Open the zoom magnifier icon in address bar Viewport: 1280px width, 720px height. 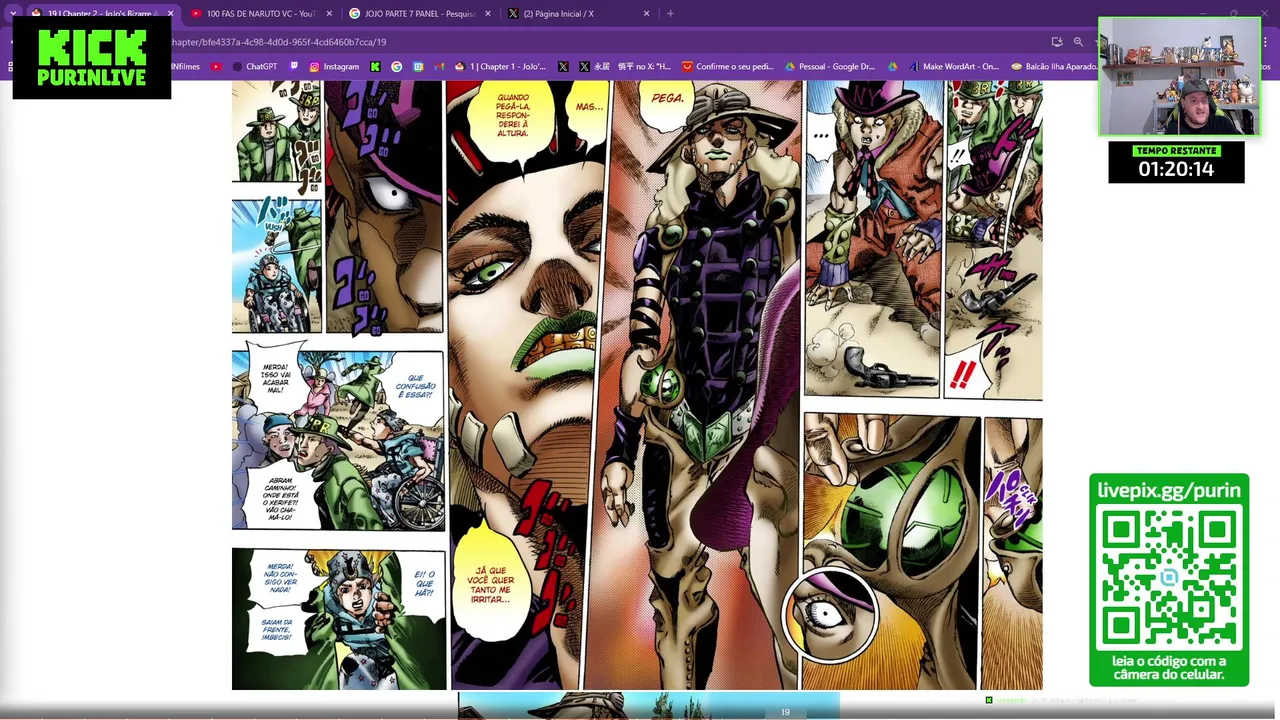(1078, 42)
